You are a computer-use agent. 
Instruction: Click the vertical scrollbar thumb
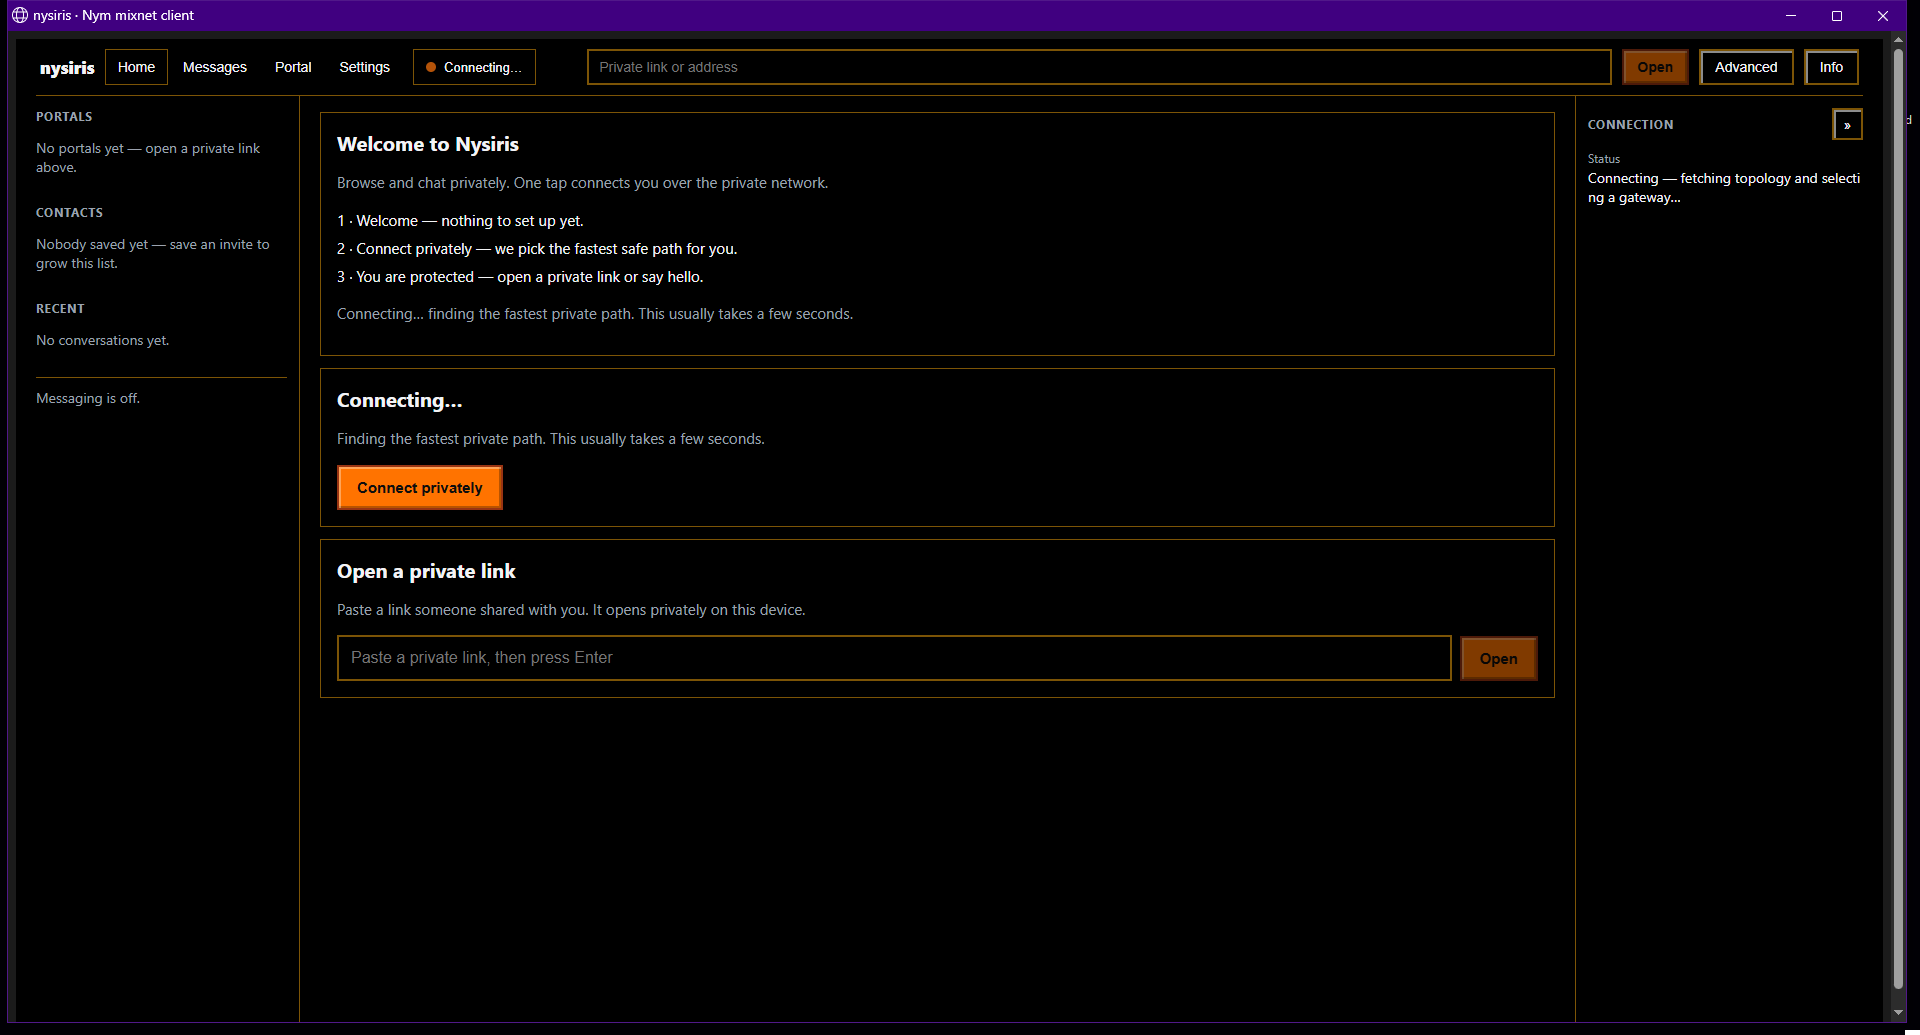(x=1898, y=520)
